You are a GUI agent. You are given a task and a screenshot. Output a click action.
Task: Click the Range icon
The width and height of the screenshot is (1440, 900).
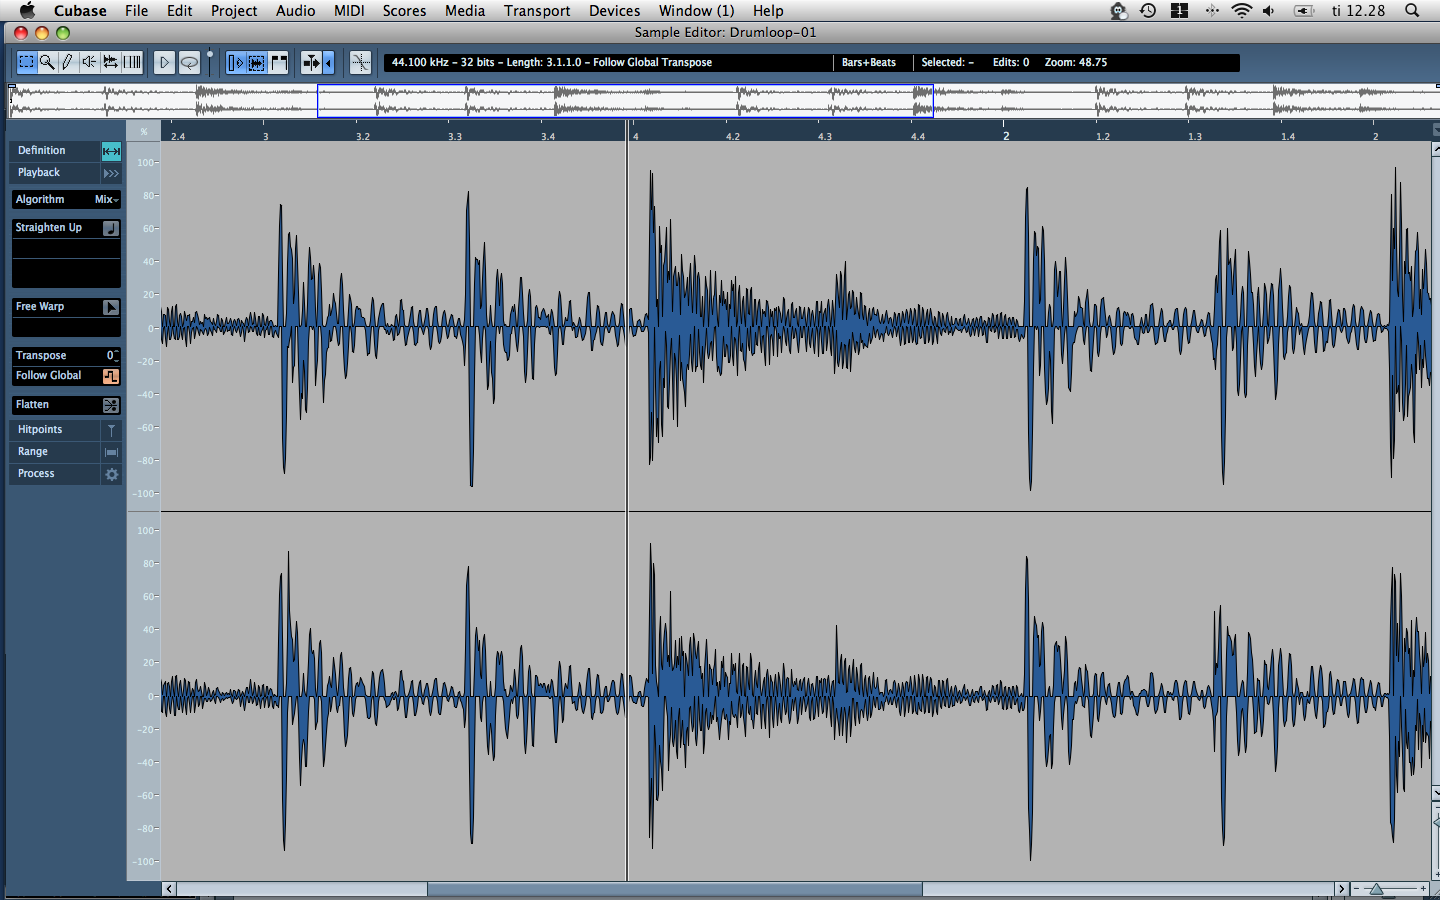111,452
